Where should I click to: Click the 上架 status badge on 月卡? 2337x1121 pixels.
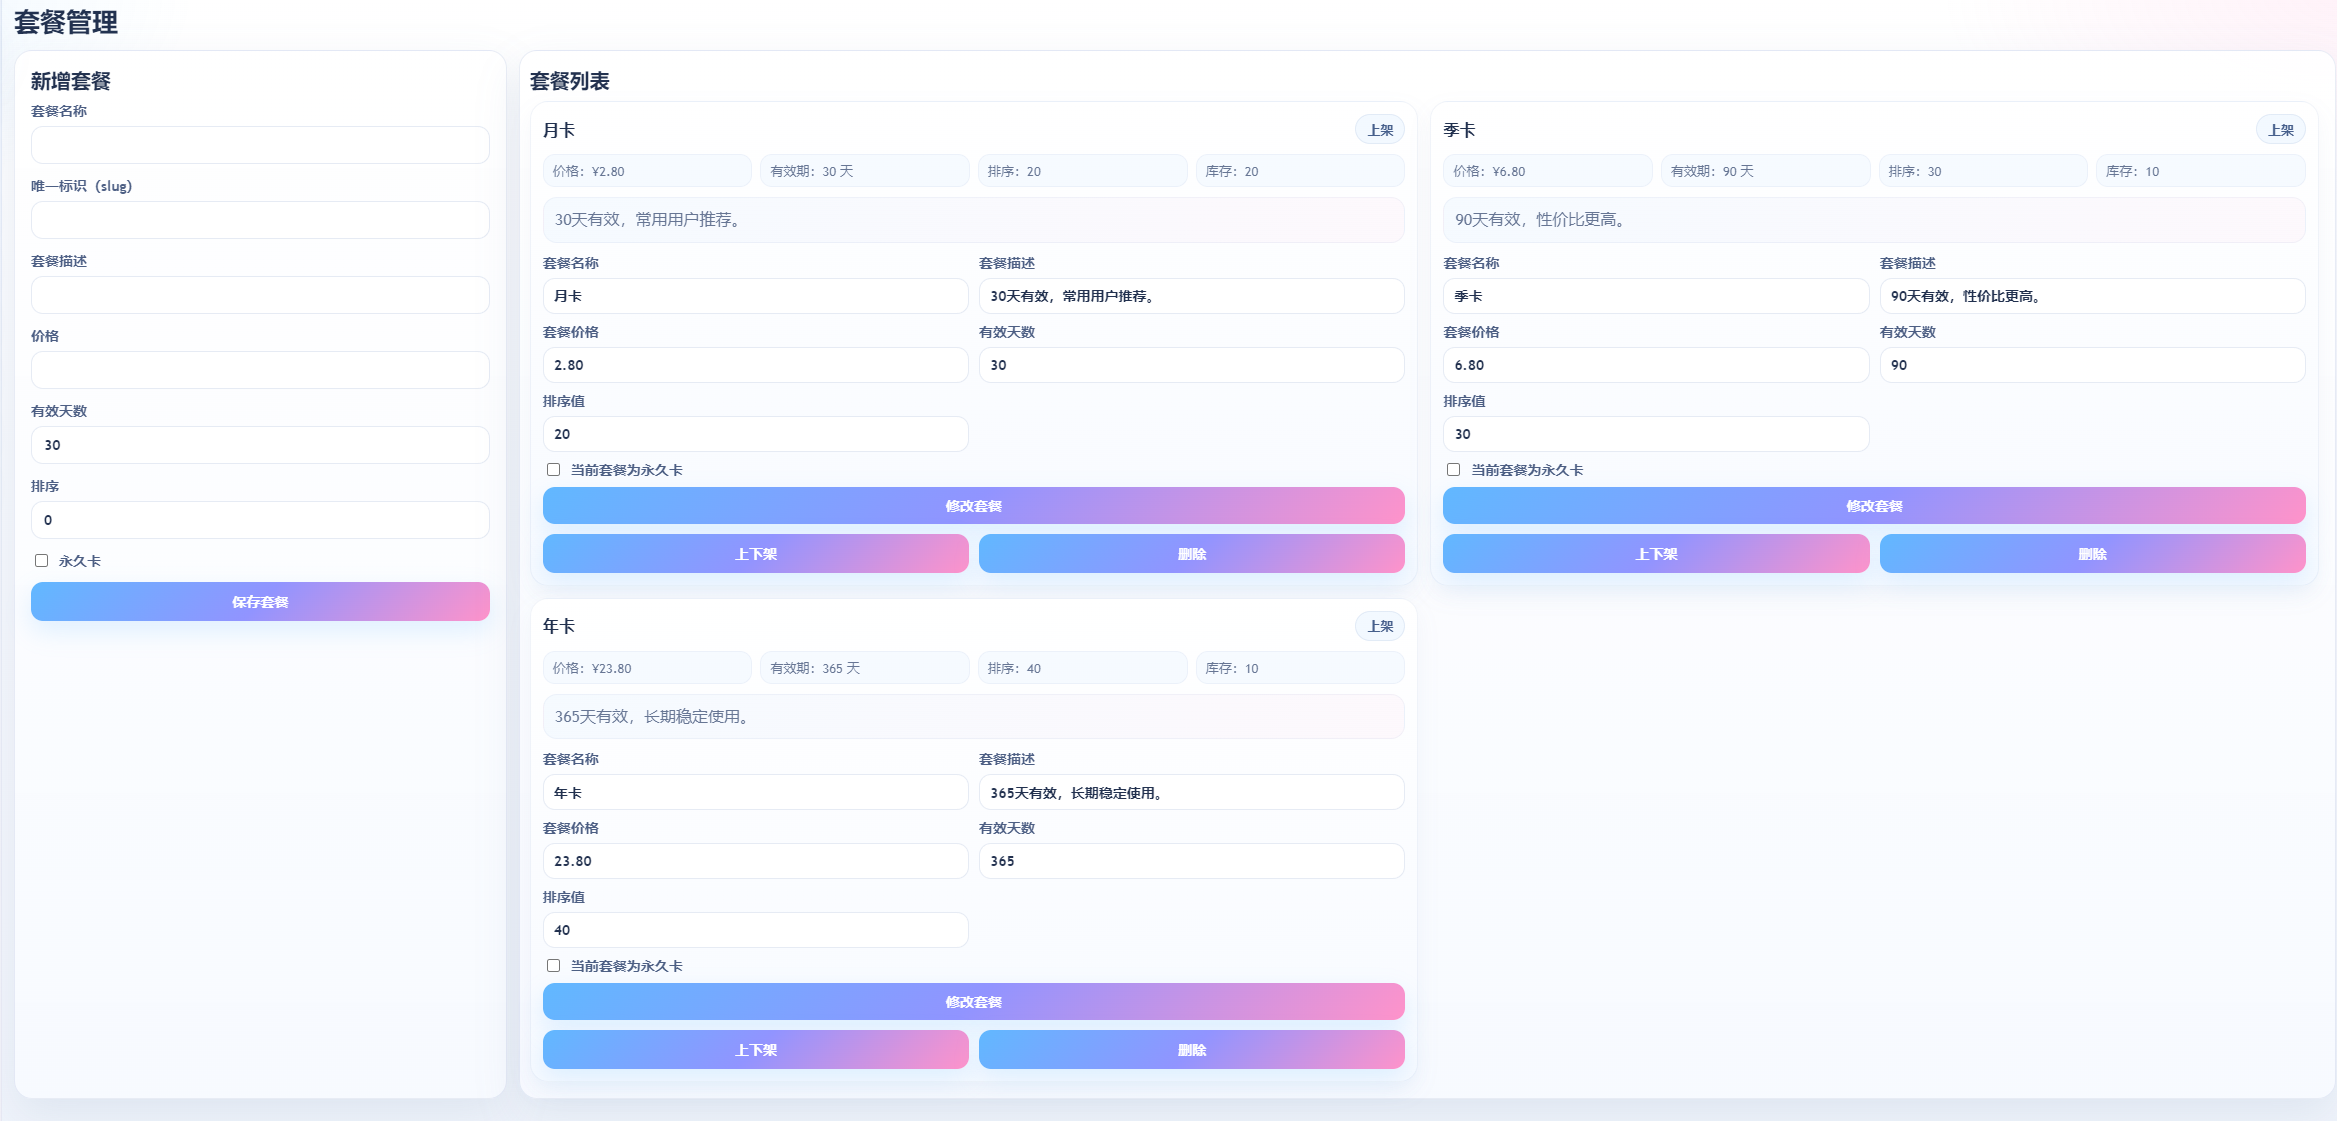pyautogui.click(x=1380, y=130)
